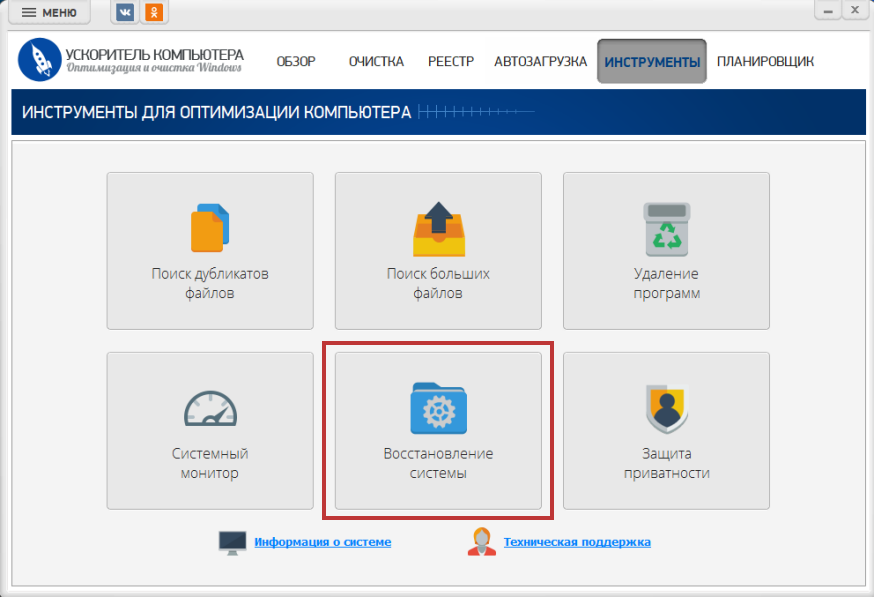This screenshot has width=874, height=597.
Task: Click the support person icon
Action: [x=482, y=542]
